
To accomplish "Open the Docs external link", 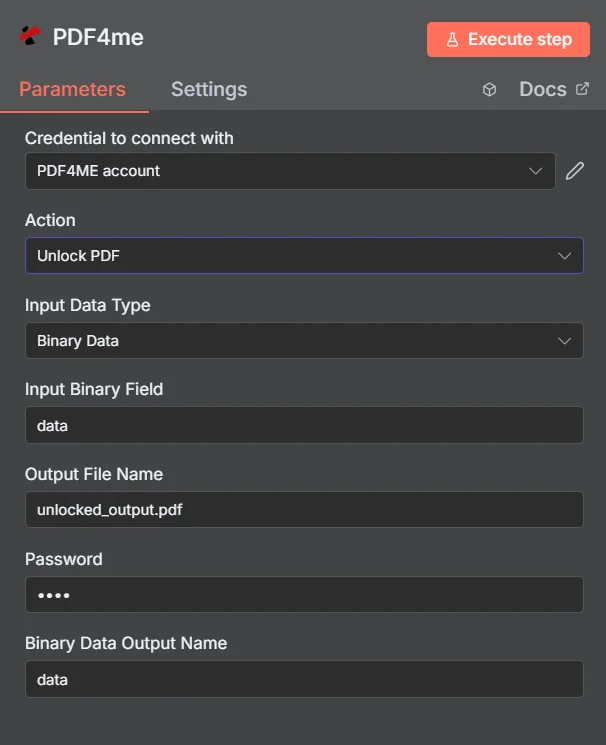I will [554, 89].
